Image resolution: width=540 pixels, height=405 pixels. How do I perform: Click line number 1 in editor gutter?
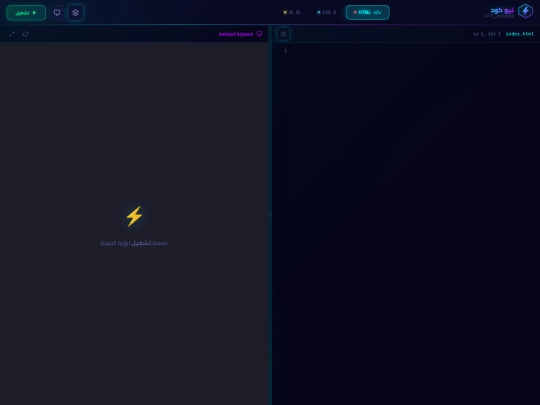click(x=285, y=51)
